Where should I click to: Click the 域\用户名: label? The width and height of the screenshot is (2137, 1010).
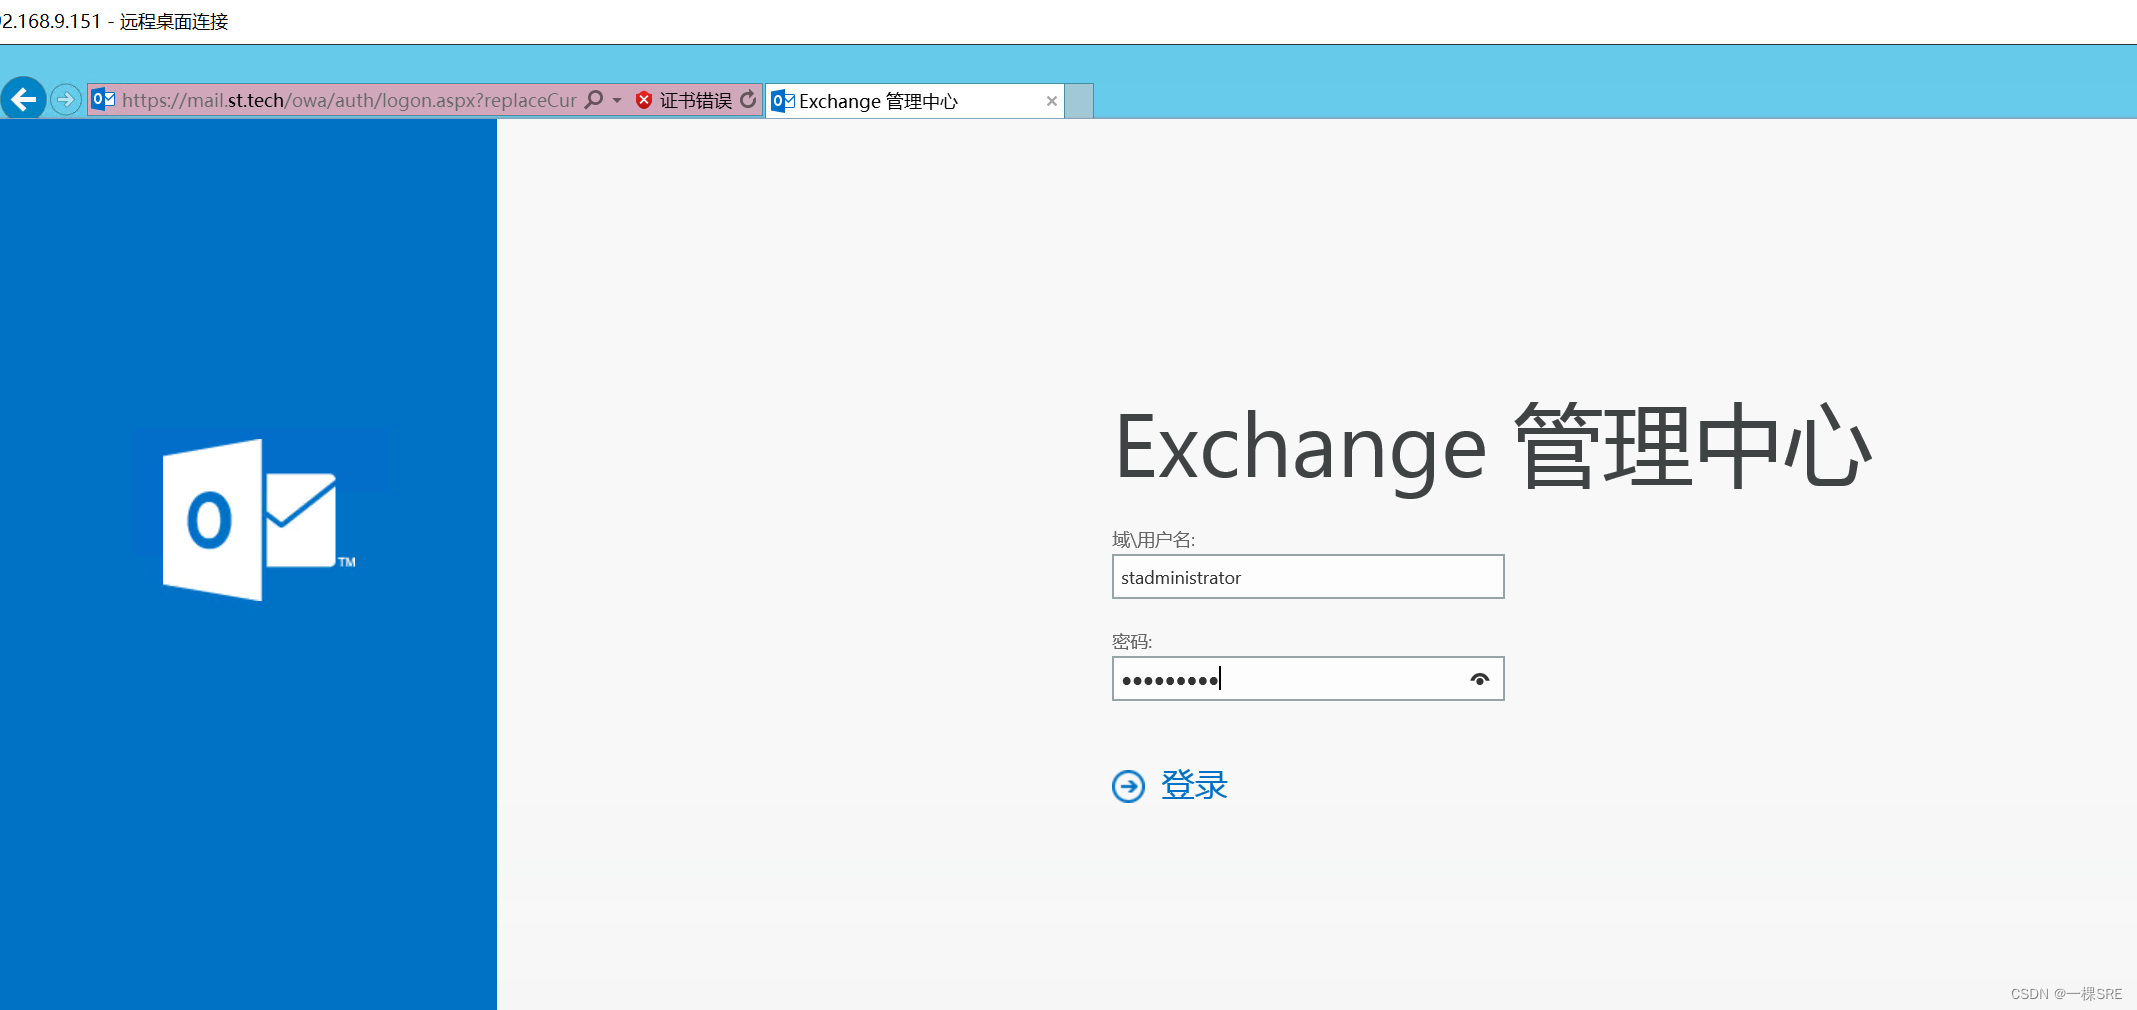[1153, 540]
